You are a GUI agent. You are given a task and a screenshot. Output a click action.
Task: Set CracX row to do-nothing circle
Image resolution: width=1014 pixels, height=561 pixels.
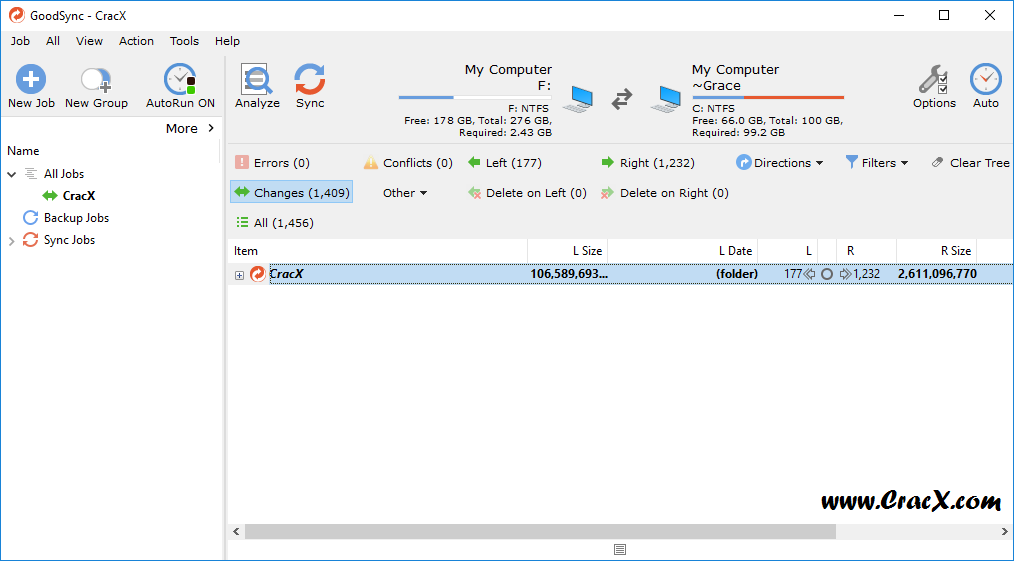(x=826, y=274)
